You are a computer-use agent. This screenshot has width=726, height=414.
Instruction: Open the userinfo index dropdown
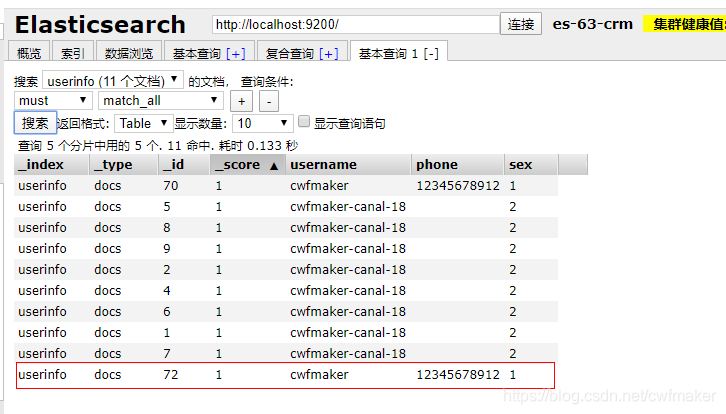(x=113, y=81)
